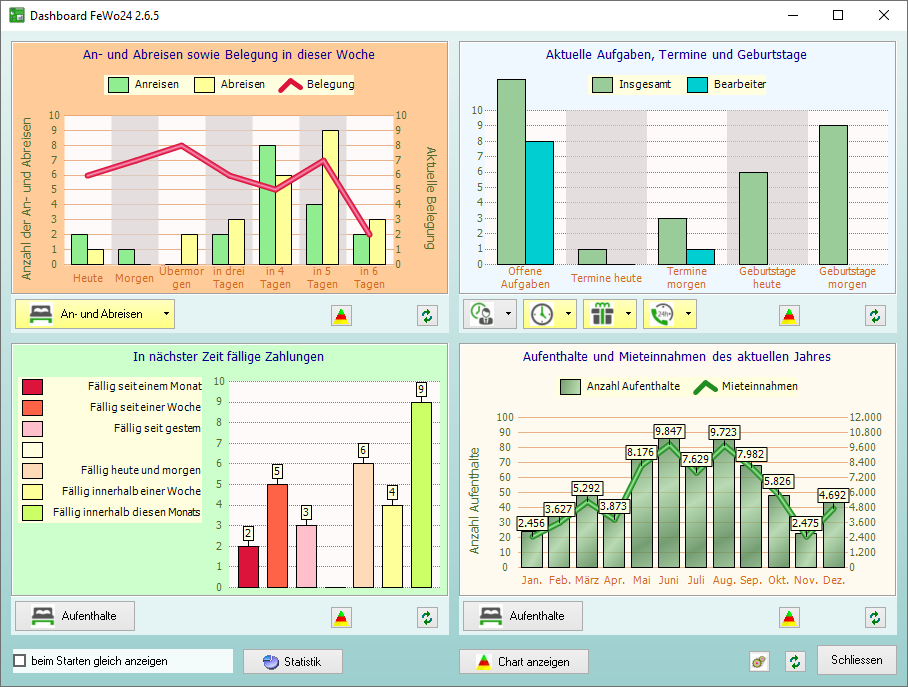Refresh the due payments chart
Image resolution: width=908 pixels, height=687 pixels.
[428, 617]
